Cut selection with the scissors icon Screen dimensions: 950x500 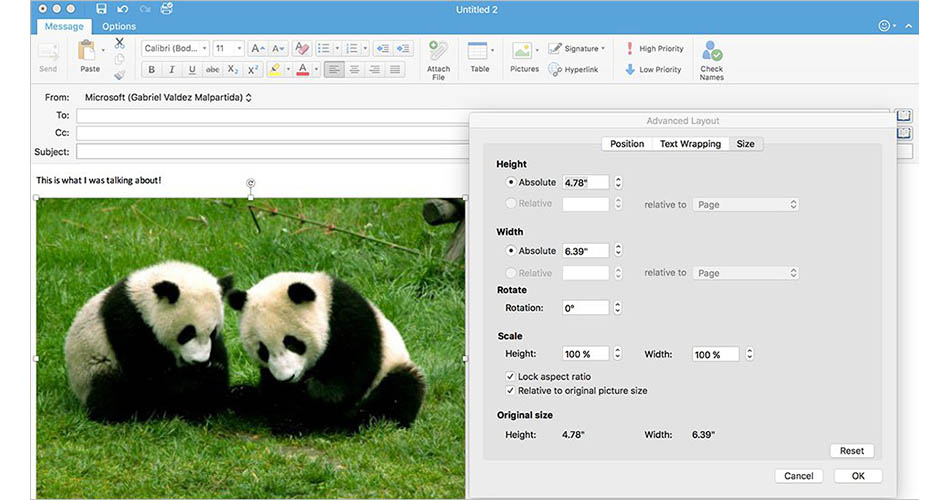point(119,43)
